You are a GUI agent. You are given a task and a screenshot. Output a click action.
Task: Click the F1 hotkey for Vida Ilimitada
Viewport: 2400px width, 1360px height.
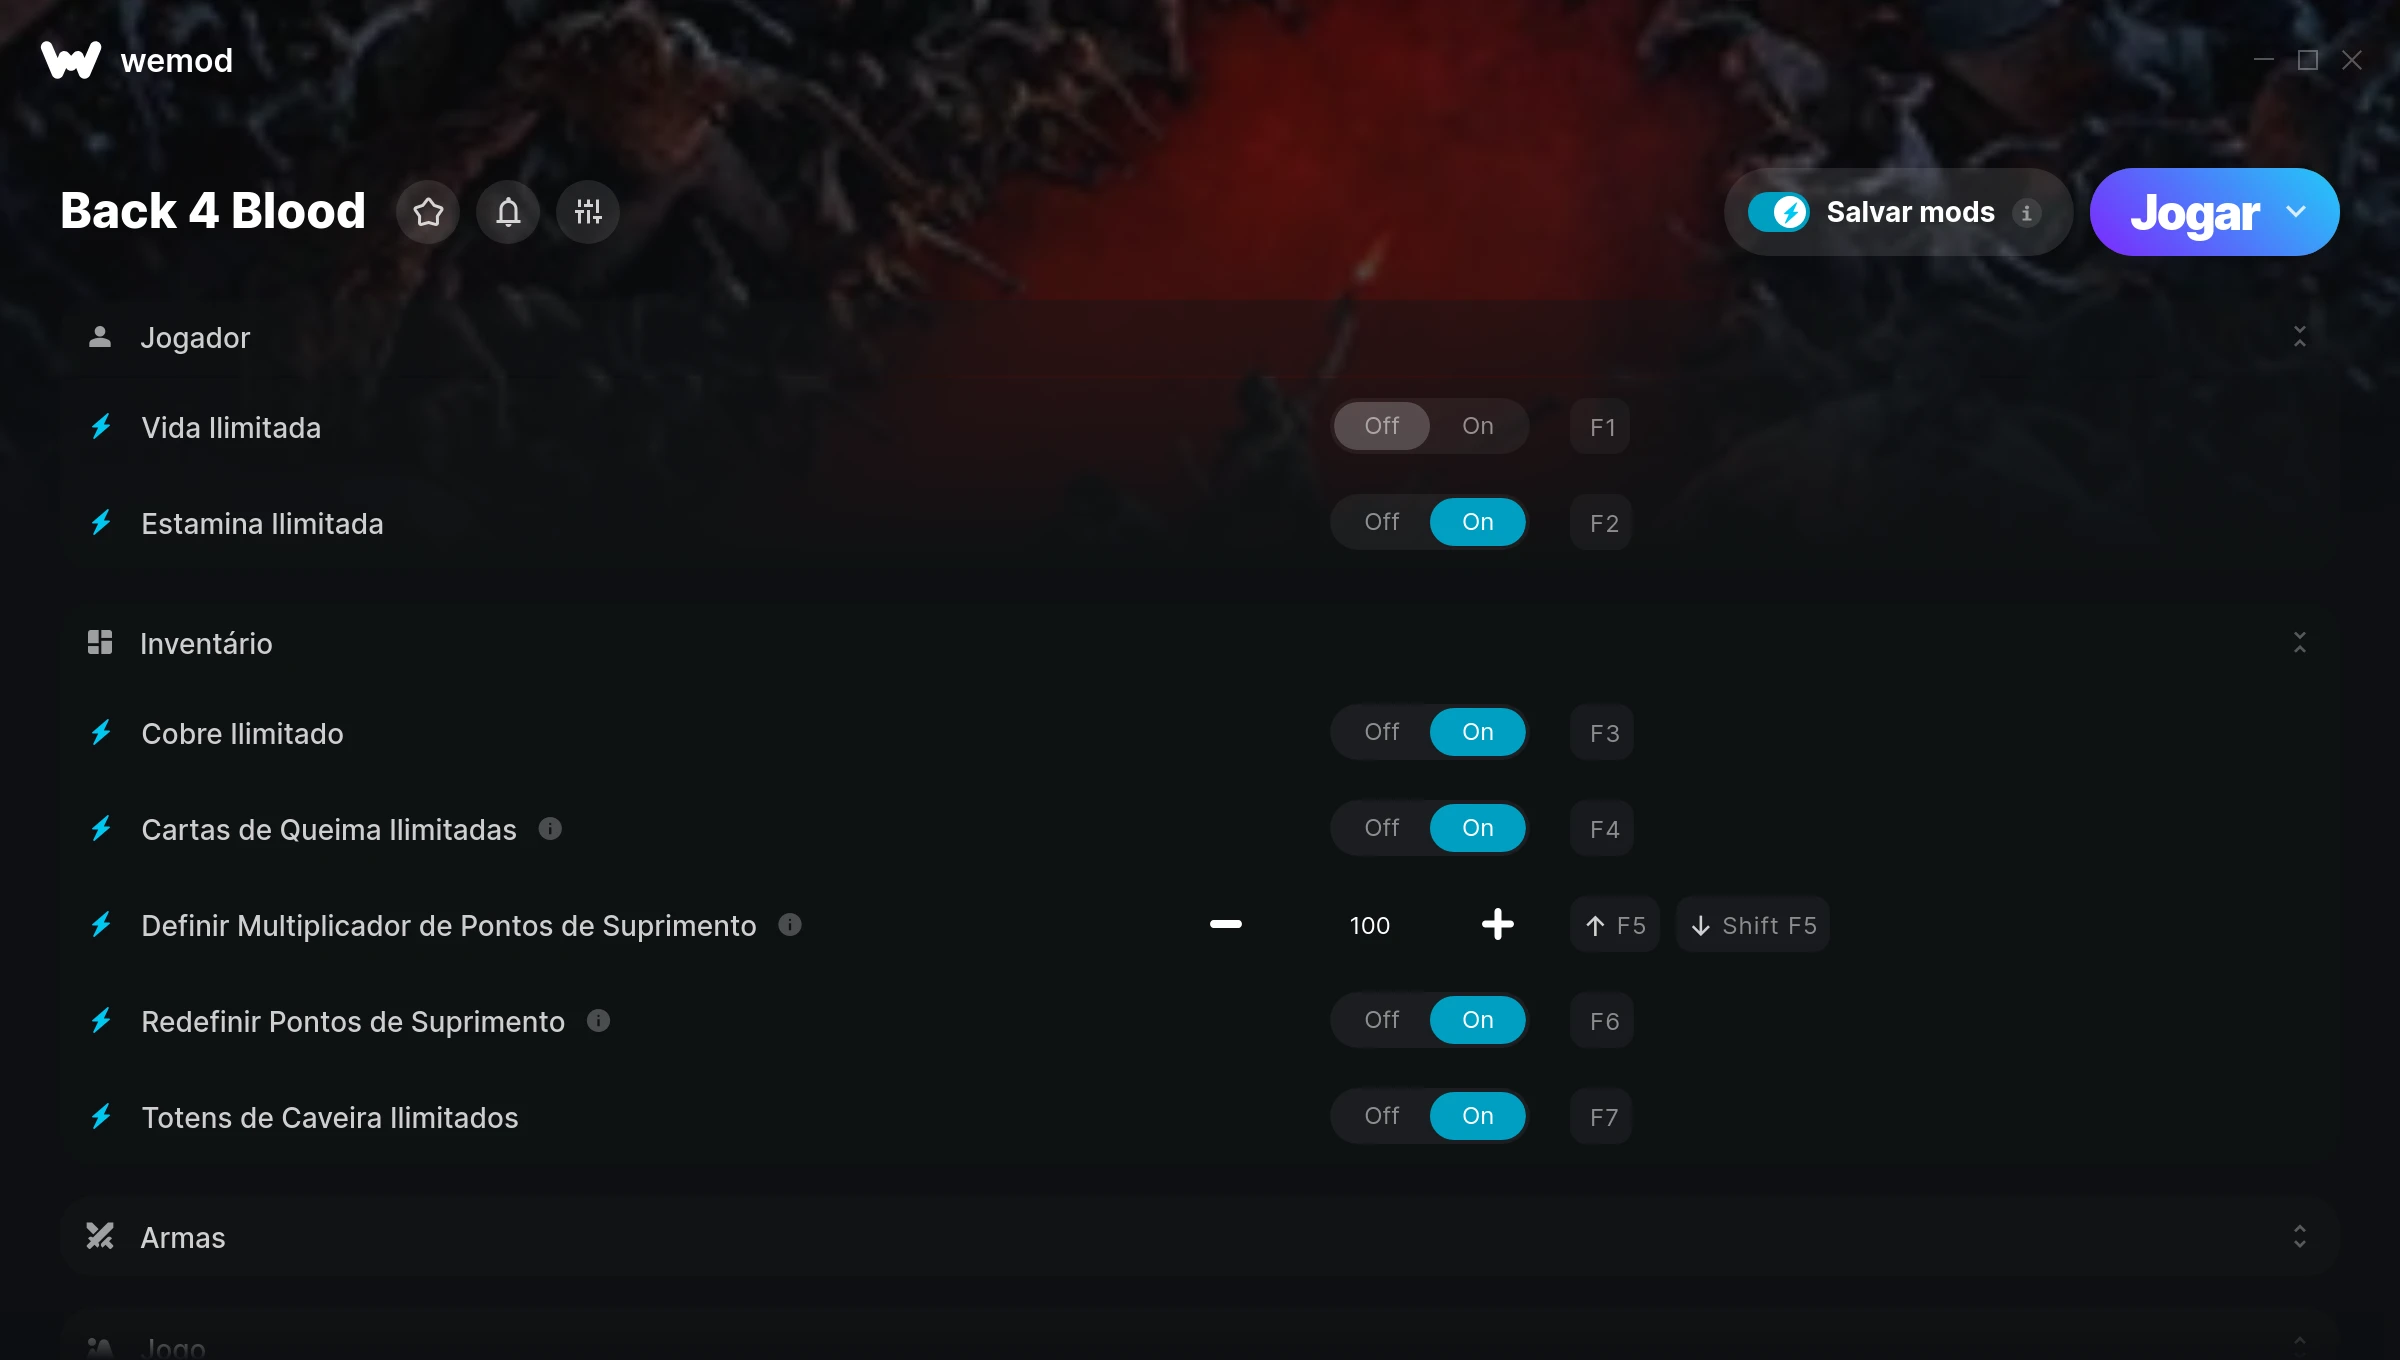(1602, 427)
